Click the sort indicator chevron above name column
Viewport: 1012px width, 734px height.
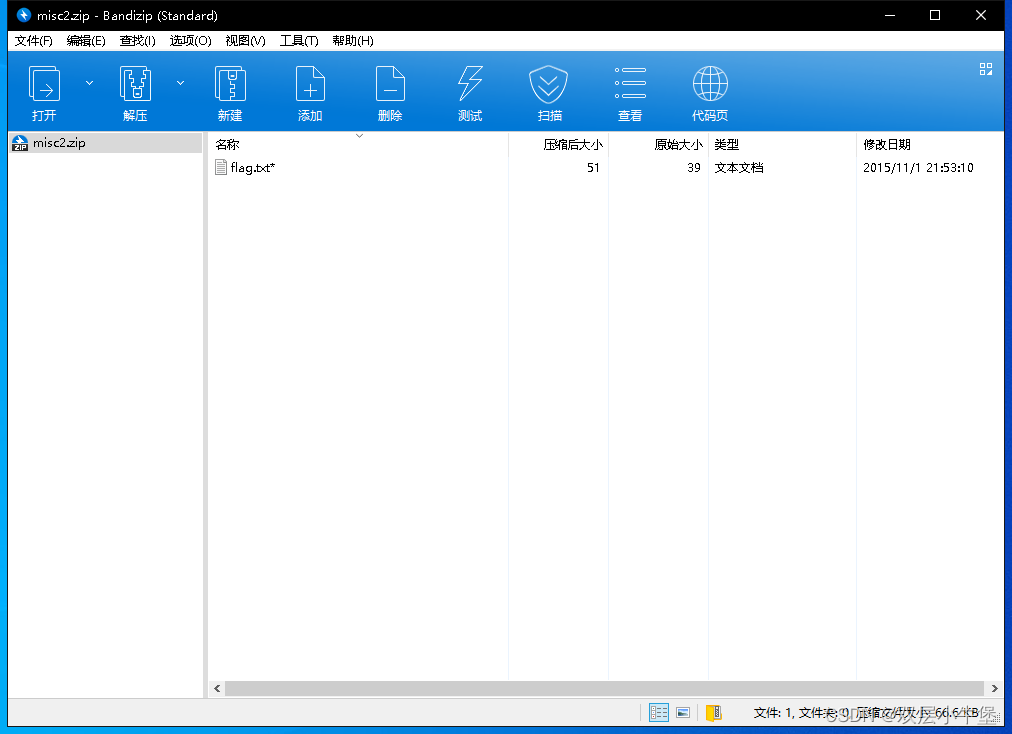[359, 136]
